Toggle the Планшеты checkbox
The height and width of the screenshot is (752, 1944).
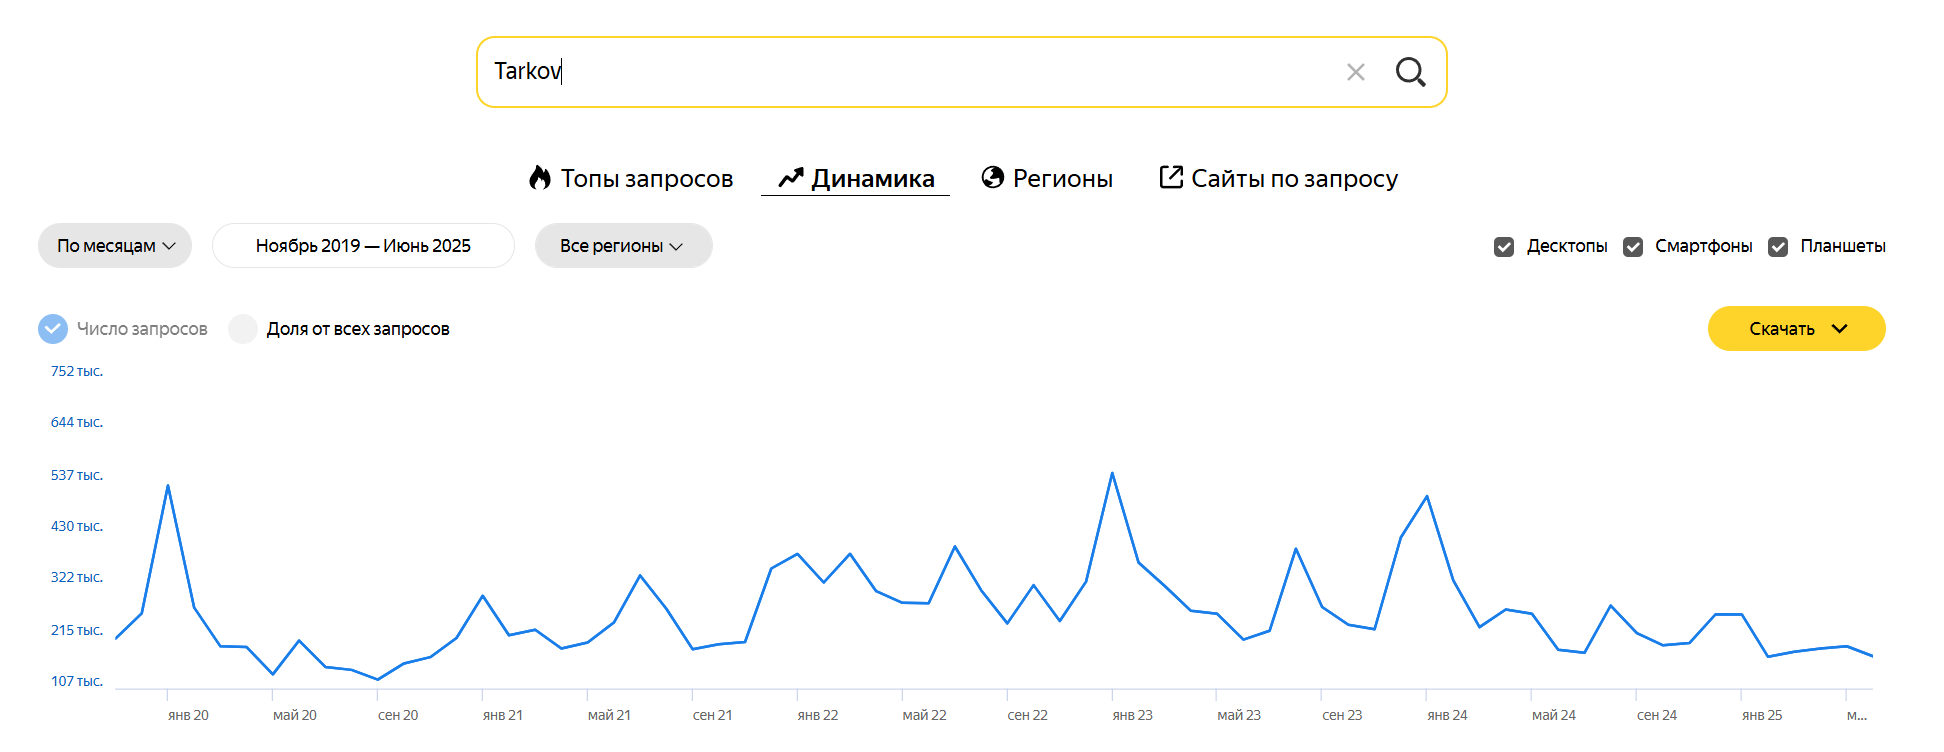[1778, 247]
